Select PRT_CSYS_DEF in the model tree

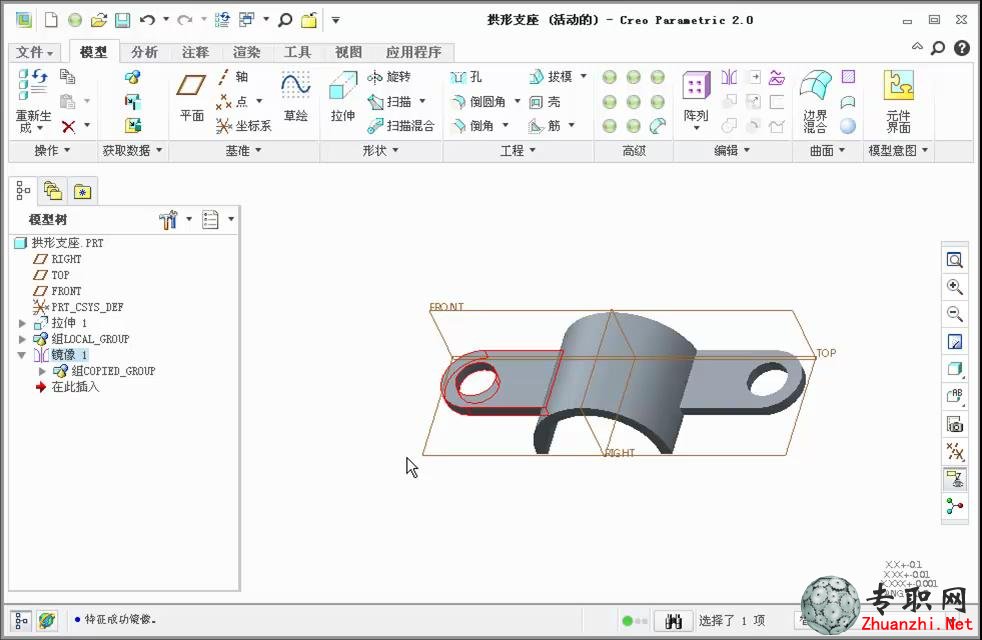[x=78, y=307]
